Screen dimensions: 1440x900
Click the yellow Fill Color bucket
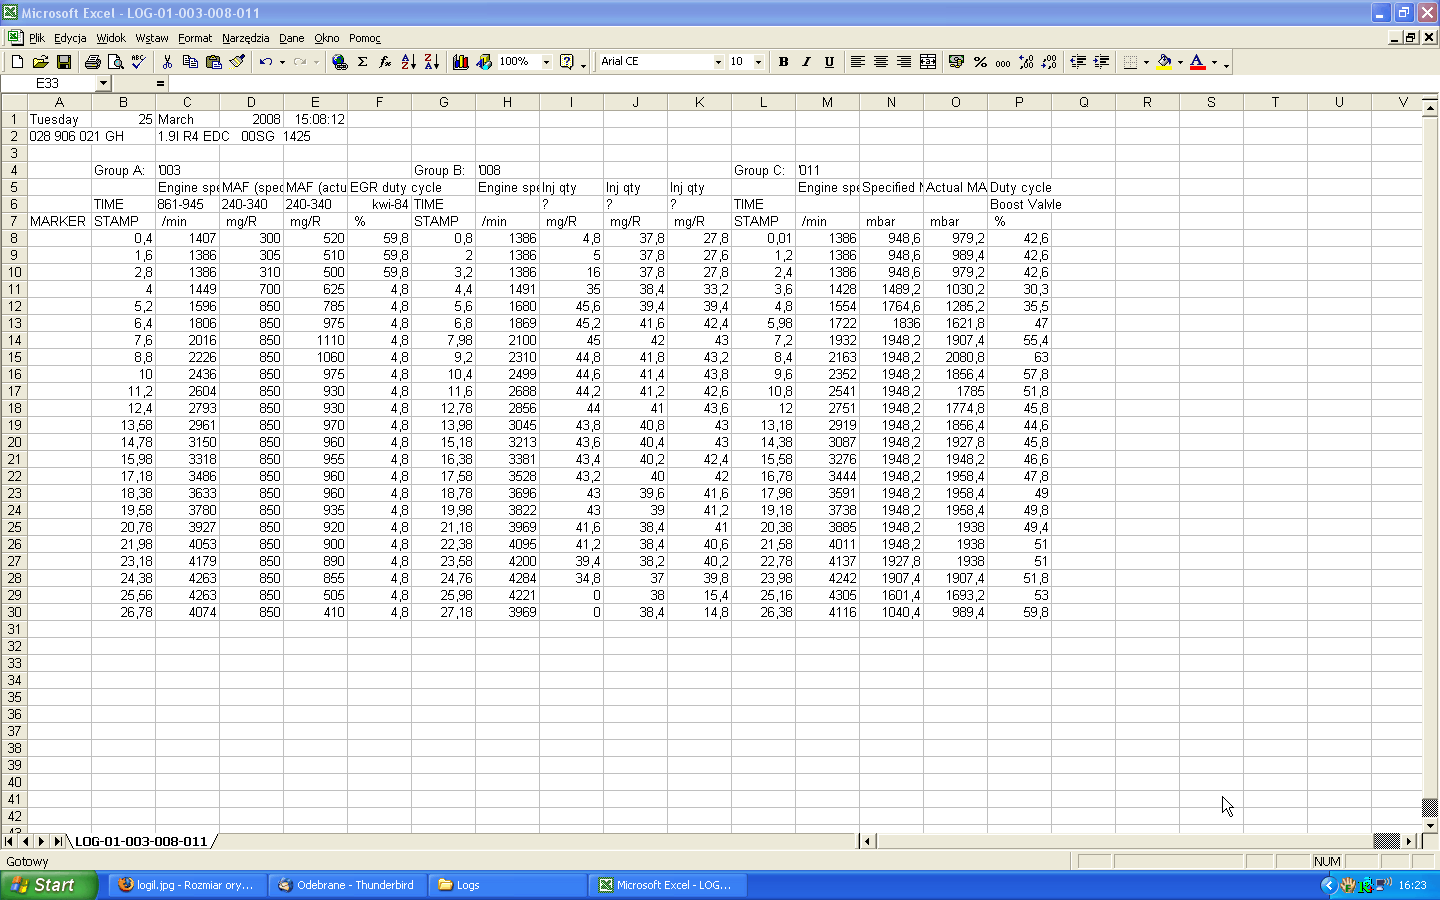click(1164, 62)
